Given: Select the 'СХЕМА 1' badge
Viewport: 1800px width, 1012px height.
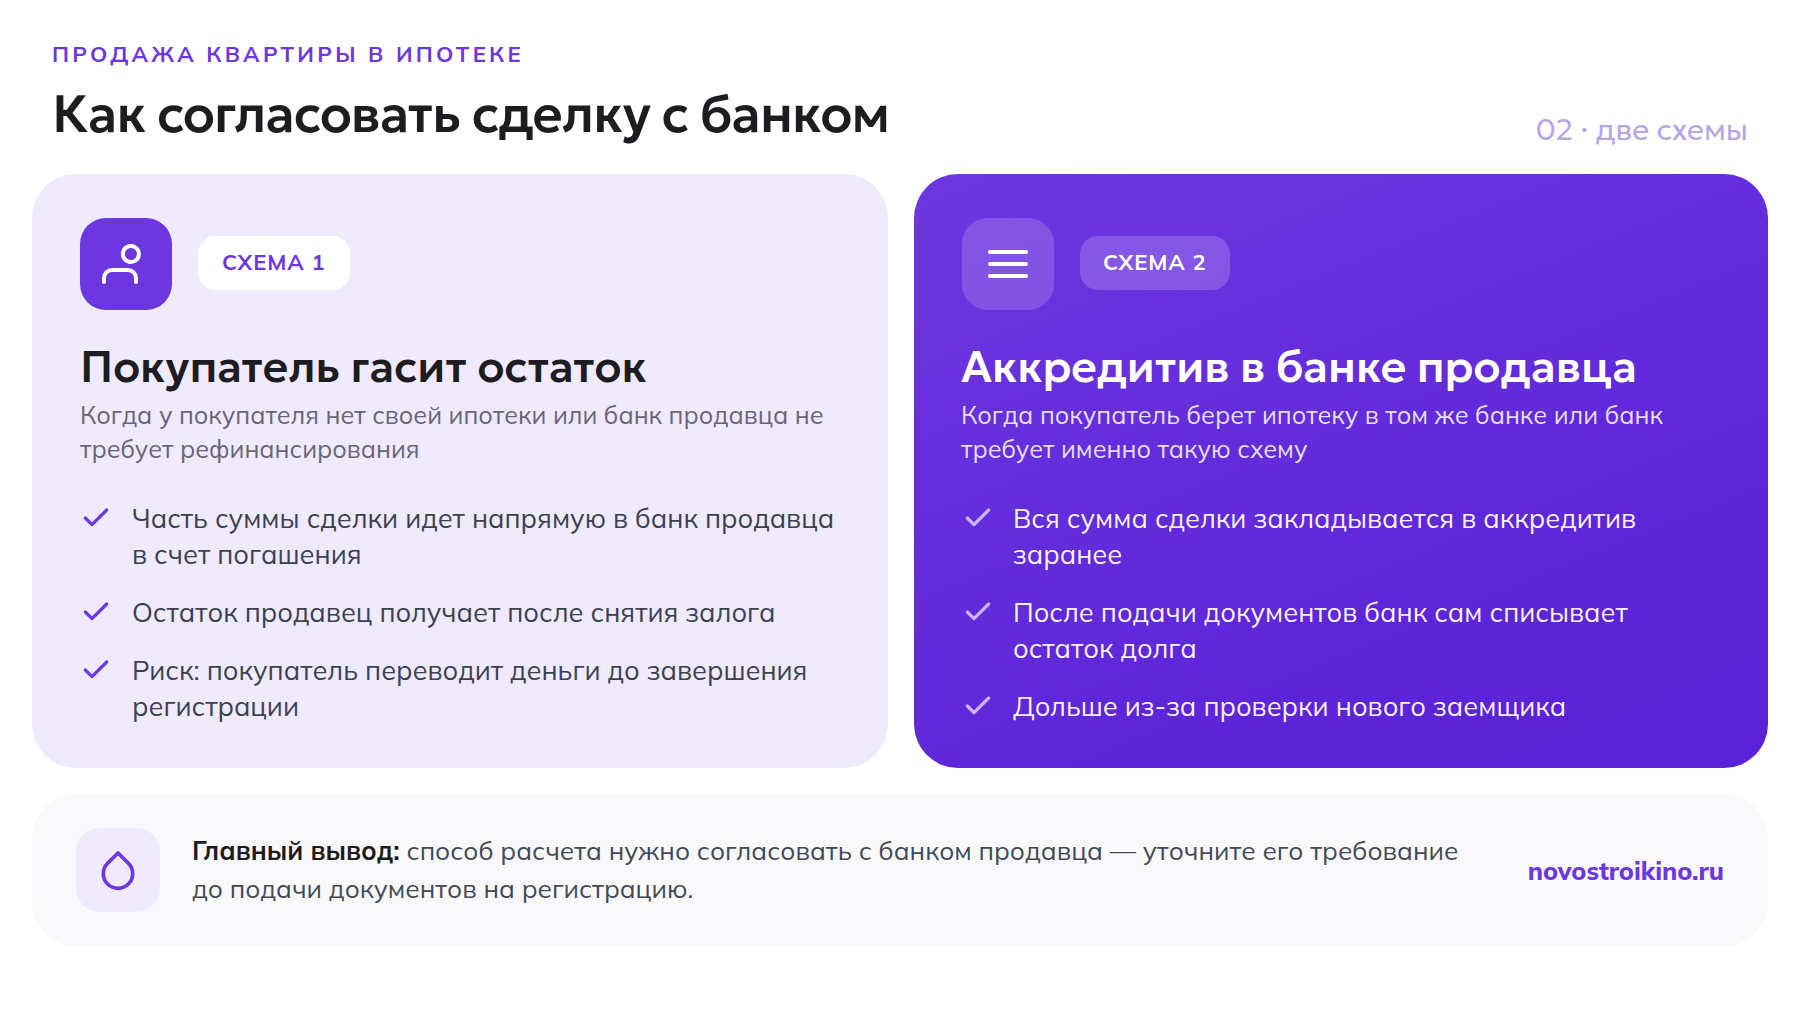Looking at the screenshot, I should pos(274,263).
